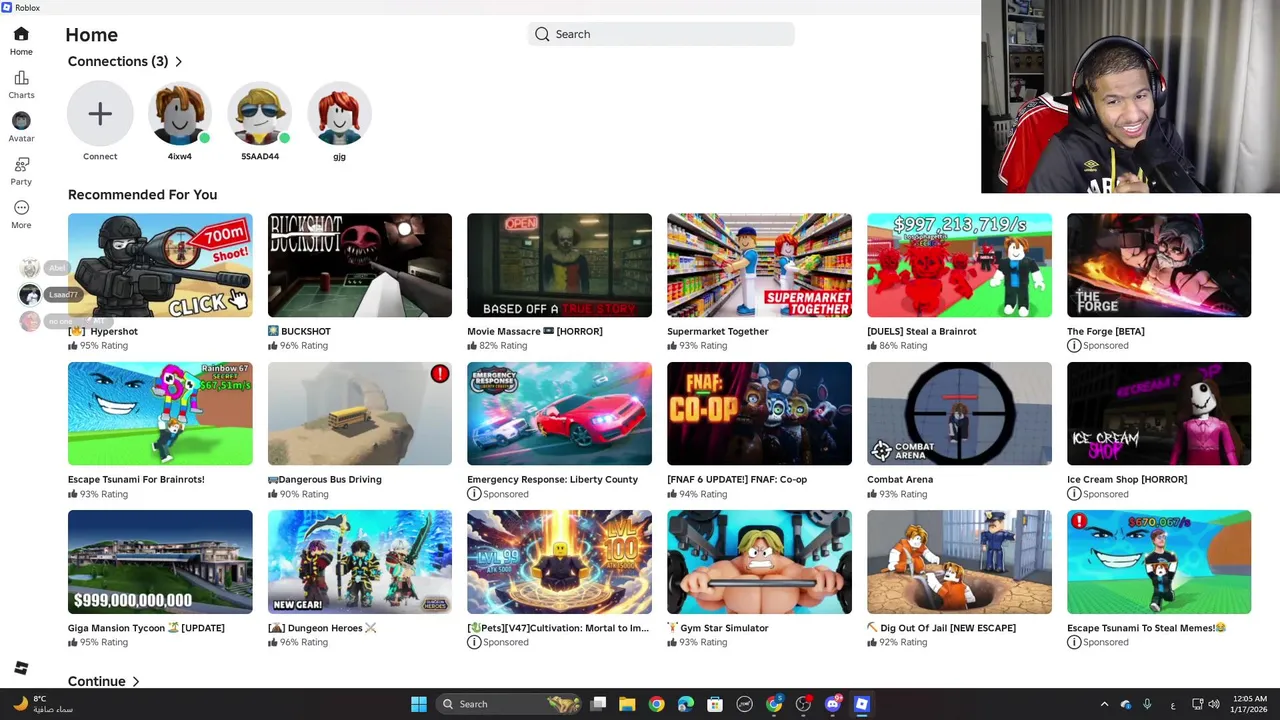Image resolution: width=1280 pixels, height=720 pixels.
Task: Click the info icon under Emergency Response
Action: pyautogui.click(x=474, y=494)
